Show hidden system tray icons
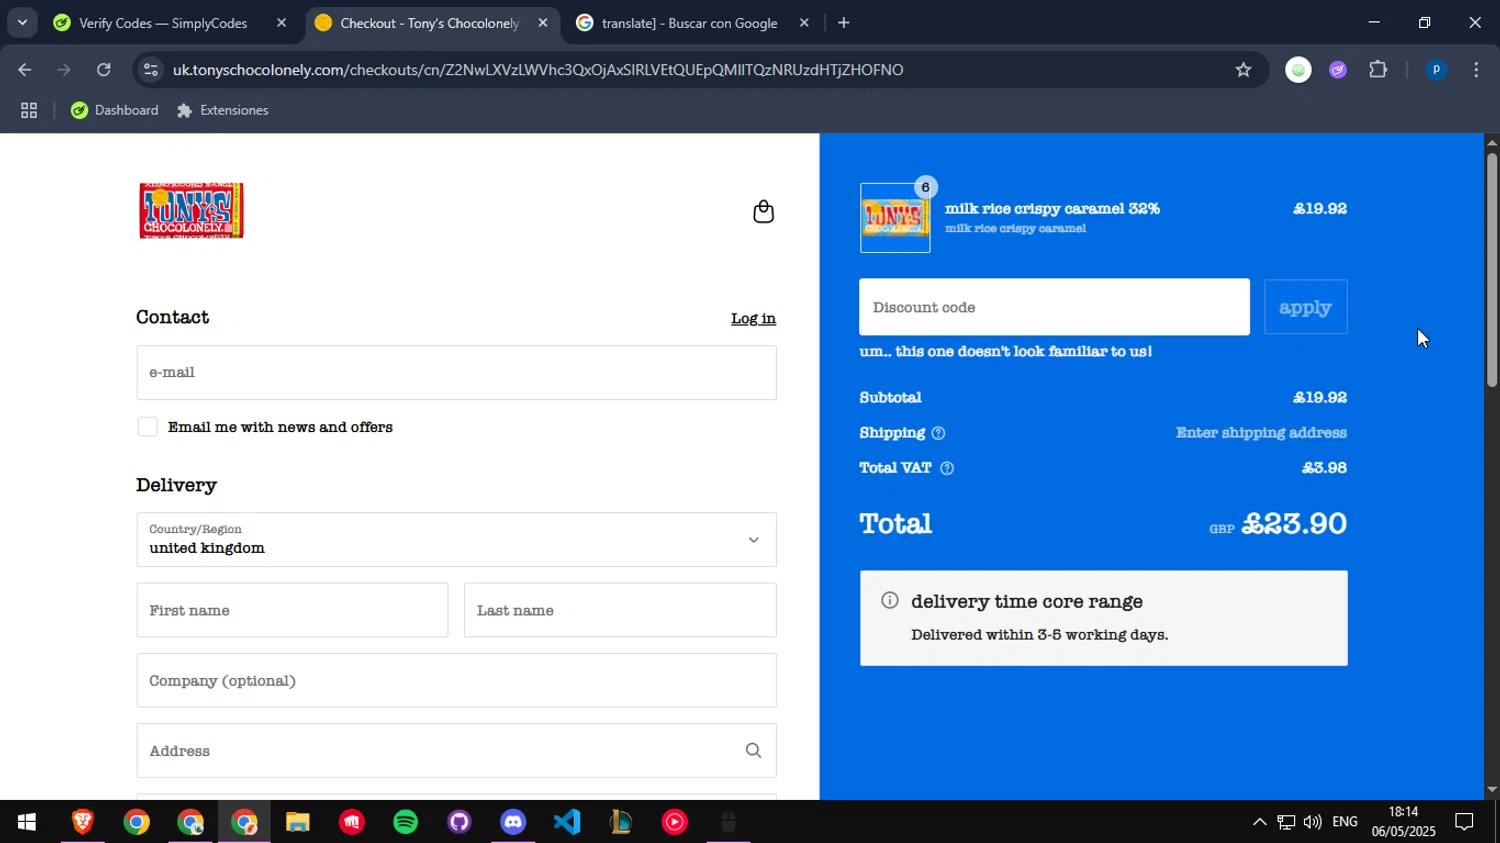Screen dimensions: 1500x843 (1259, 822)
